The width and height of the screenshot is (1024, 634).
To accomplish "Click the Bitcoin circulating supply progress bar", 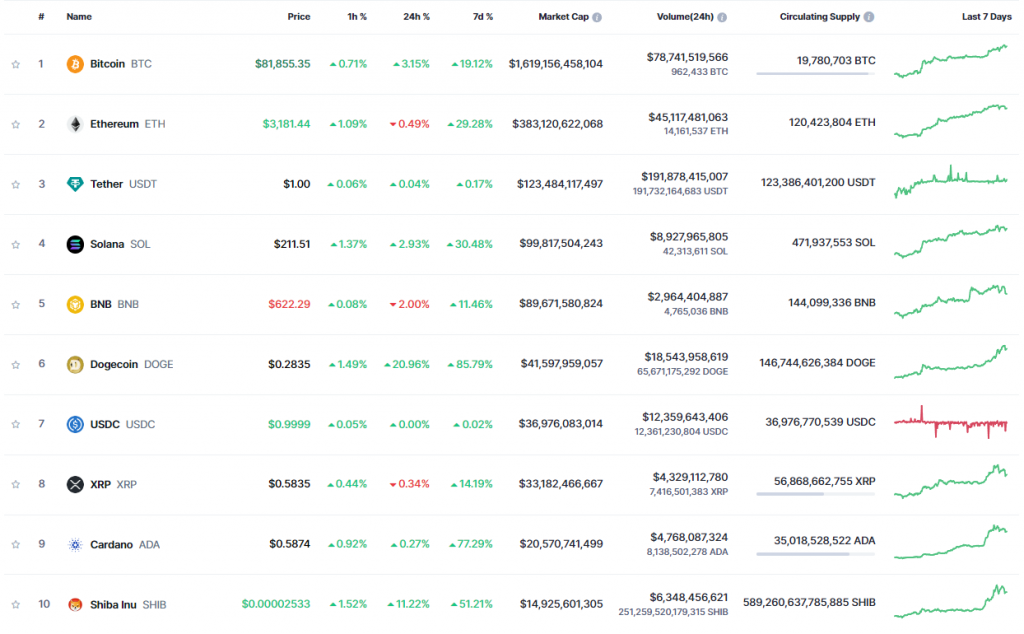I will [816, 74].
